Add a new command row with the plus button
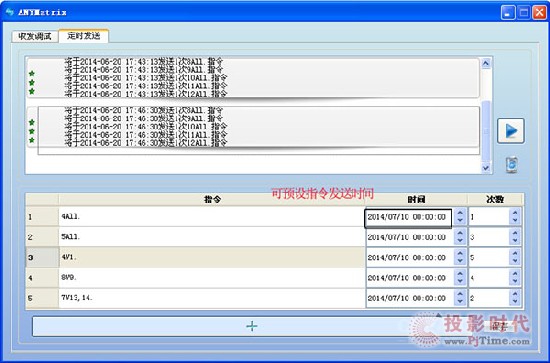 (x=251, y=326)
